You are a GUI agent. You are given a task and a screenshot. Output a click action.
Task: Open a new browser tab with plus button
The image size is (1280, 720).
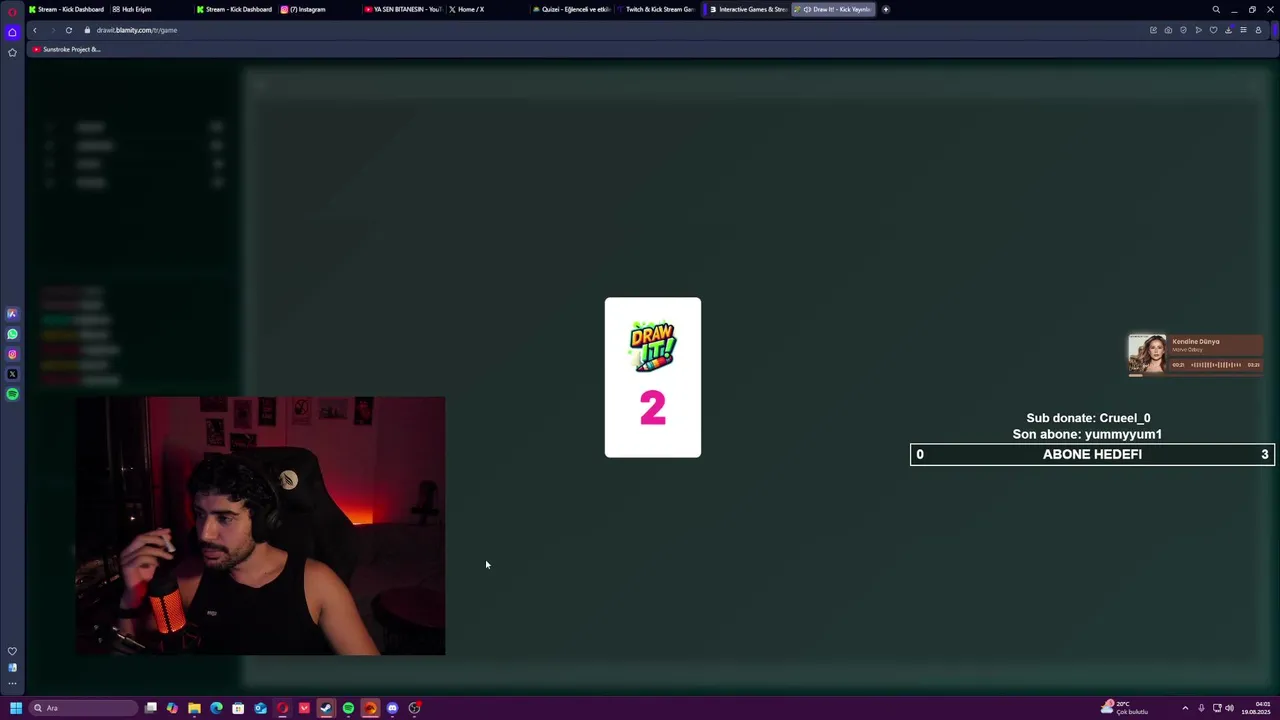tap(885, 9)
